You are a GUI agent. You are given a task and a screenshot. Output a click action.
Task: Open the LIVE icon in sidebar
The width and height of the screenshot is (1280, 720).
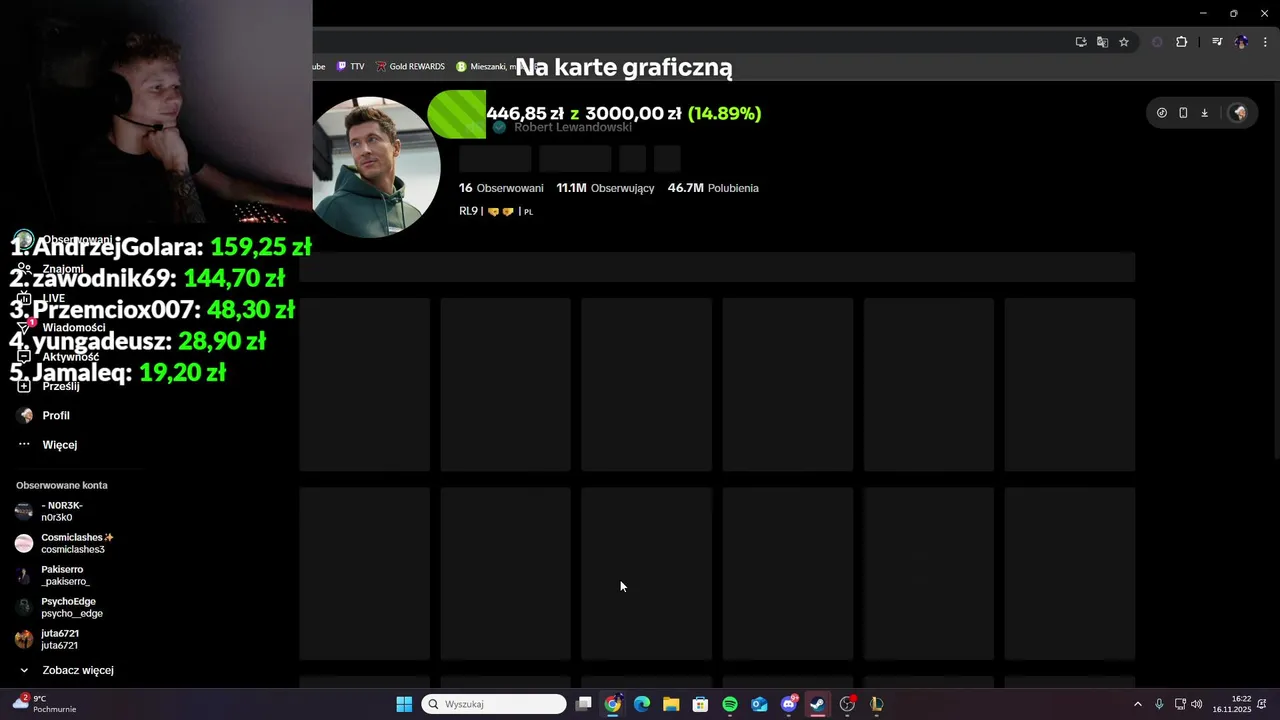24,298
